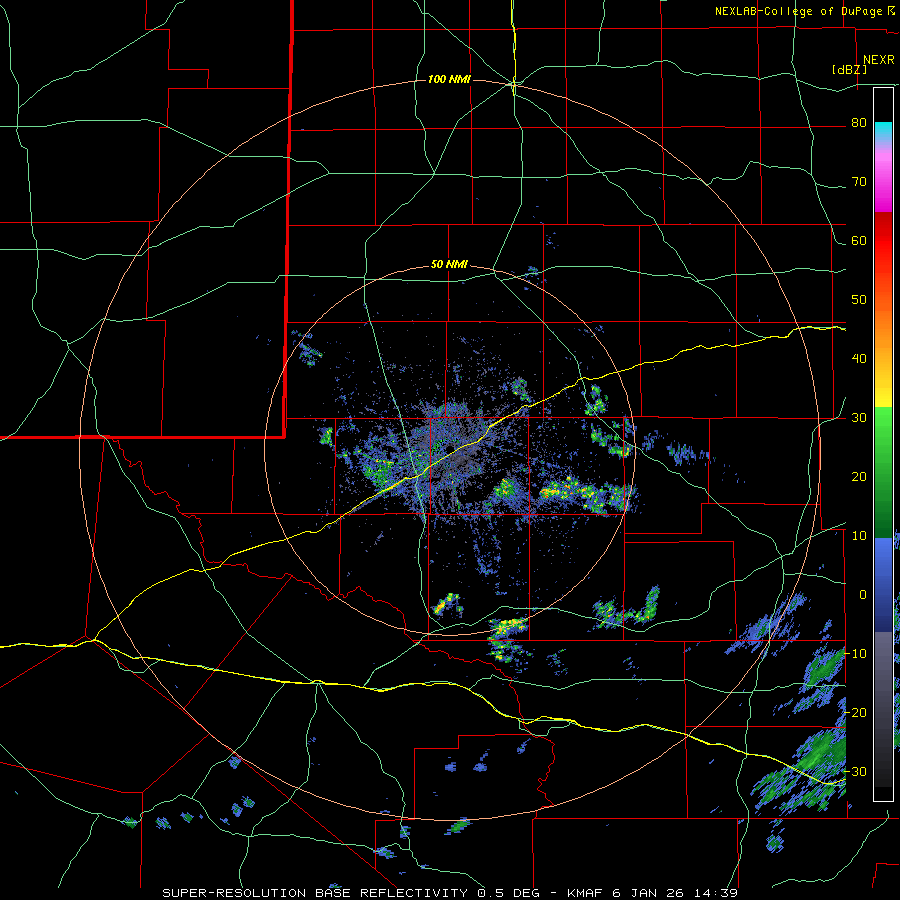Pick the blue band of the color scale
This screenshot has height=900, width=900.
click(884, 585)
